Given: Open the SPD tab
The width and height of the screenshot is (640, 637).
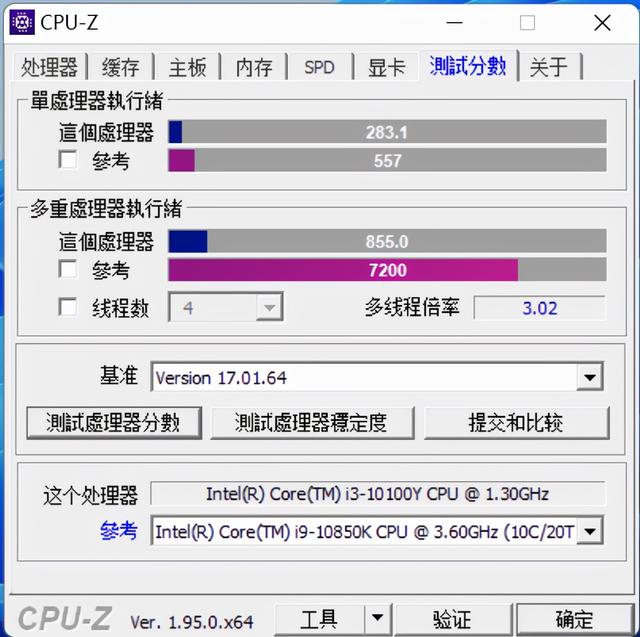Looking at the screenshot, I should click(319, 67).
